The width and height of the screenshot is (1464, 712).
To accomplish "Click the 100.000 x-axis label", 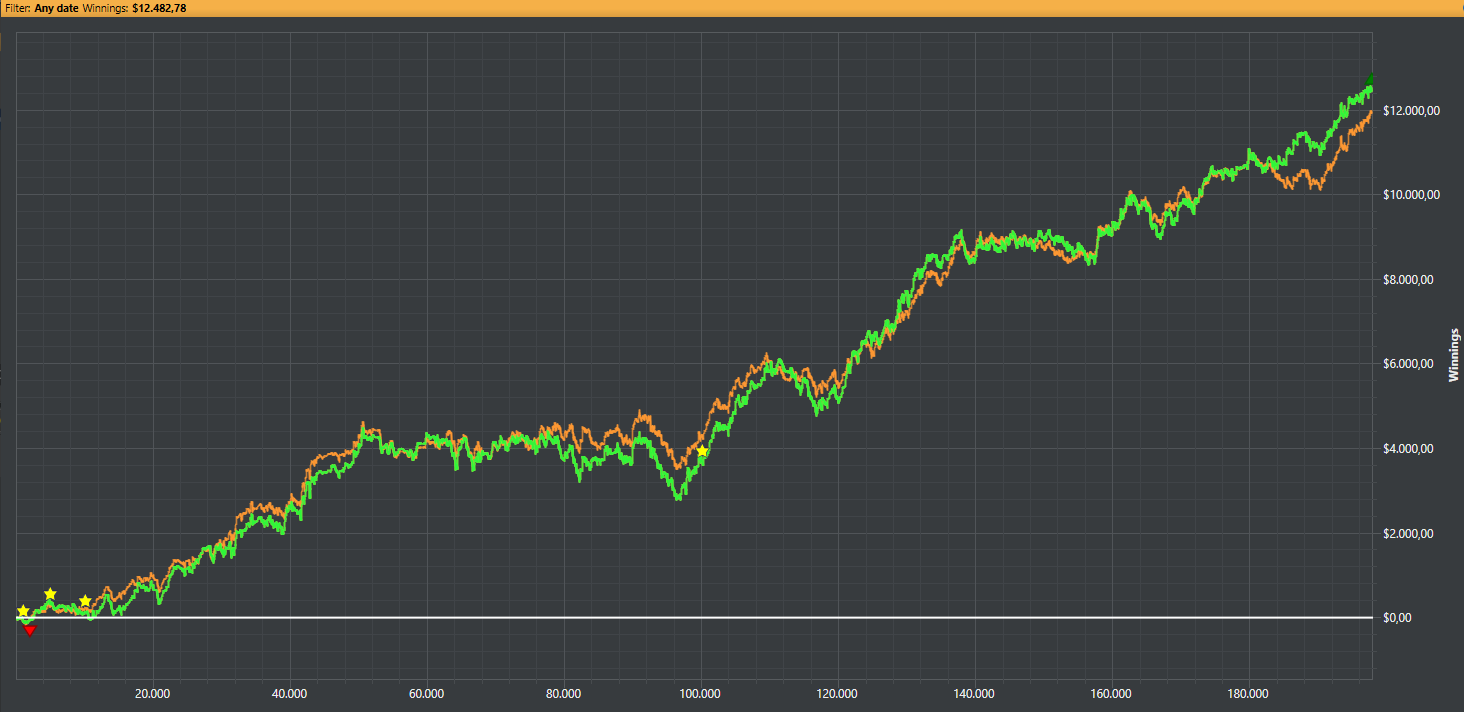I will click(701, 693).
